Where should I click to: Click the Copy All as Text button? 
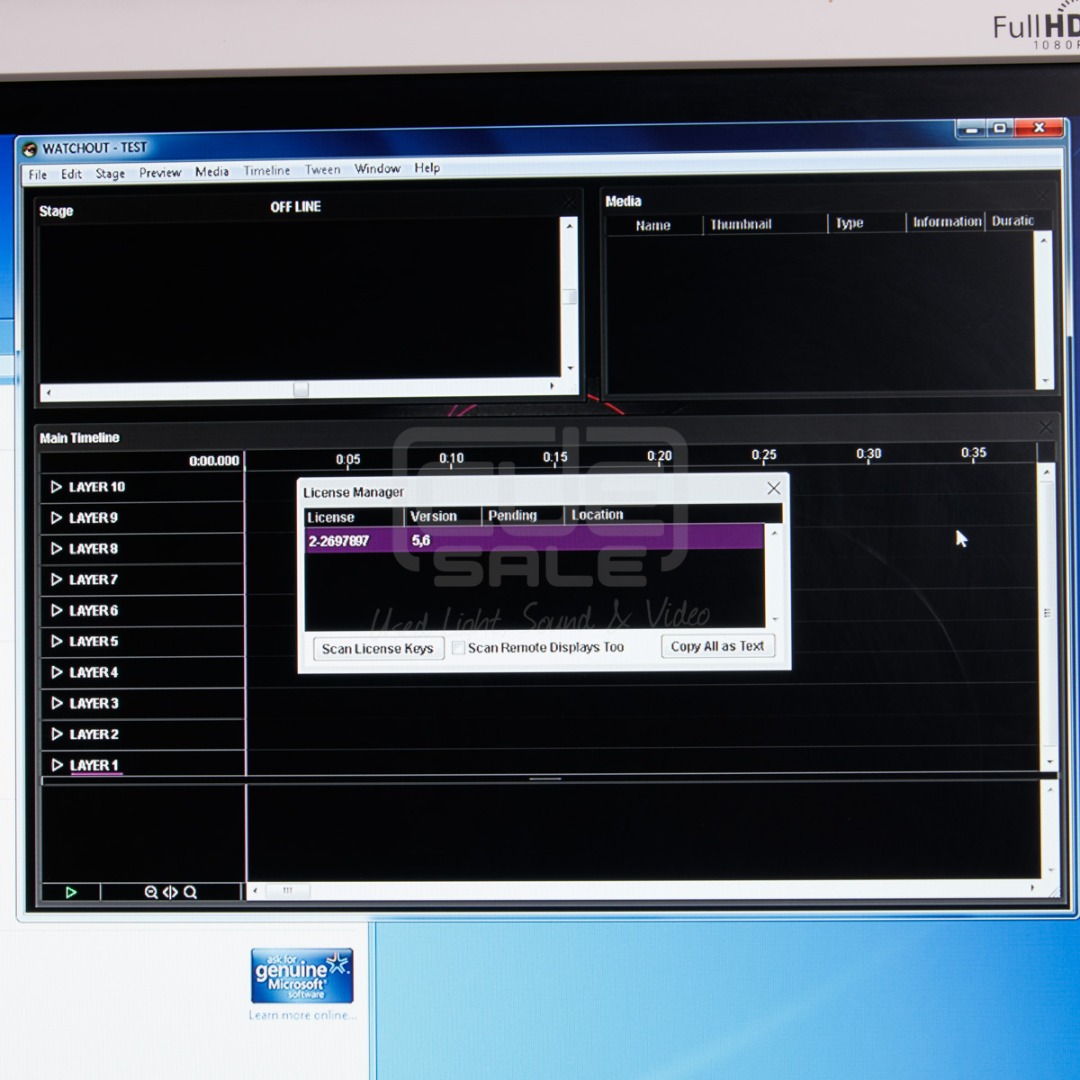(718, 646)
